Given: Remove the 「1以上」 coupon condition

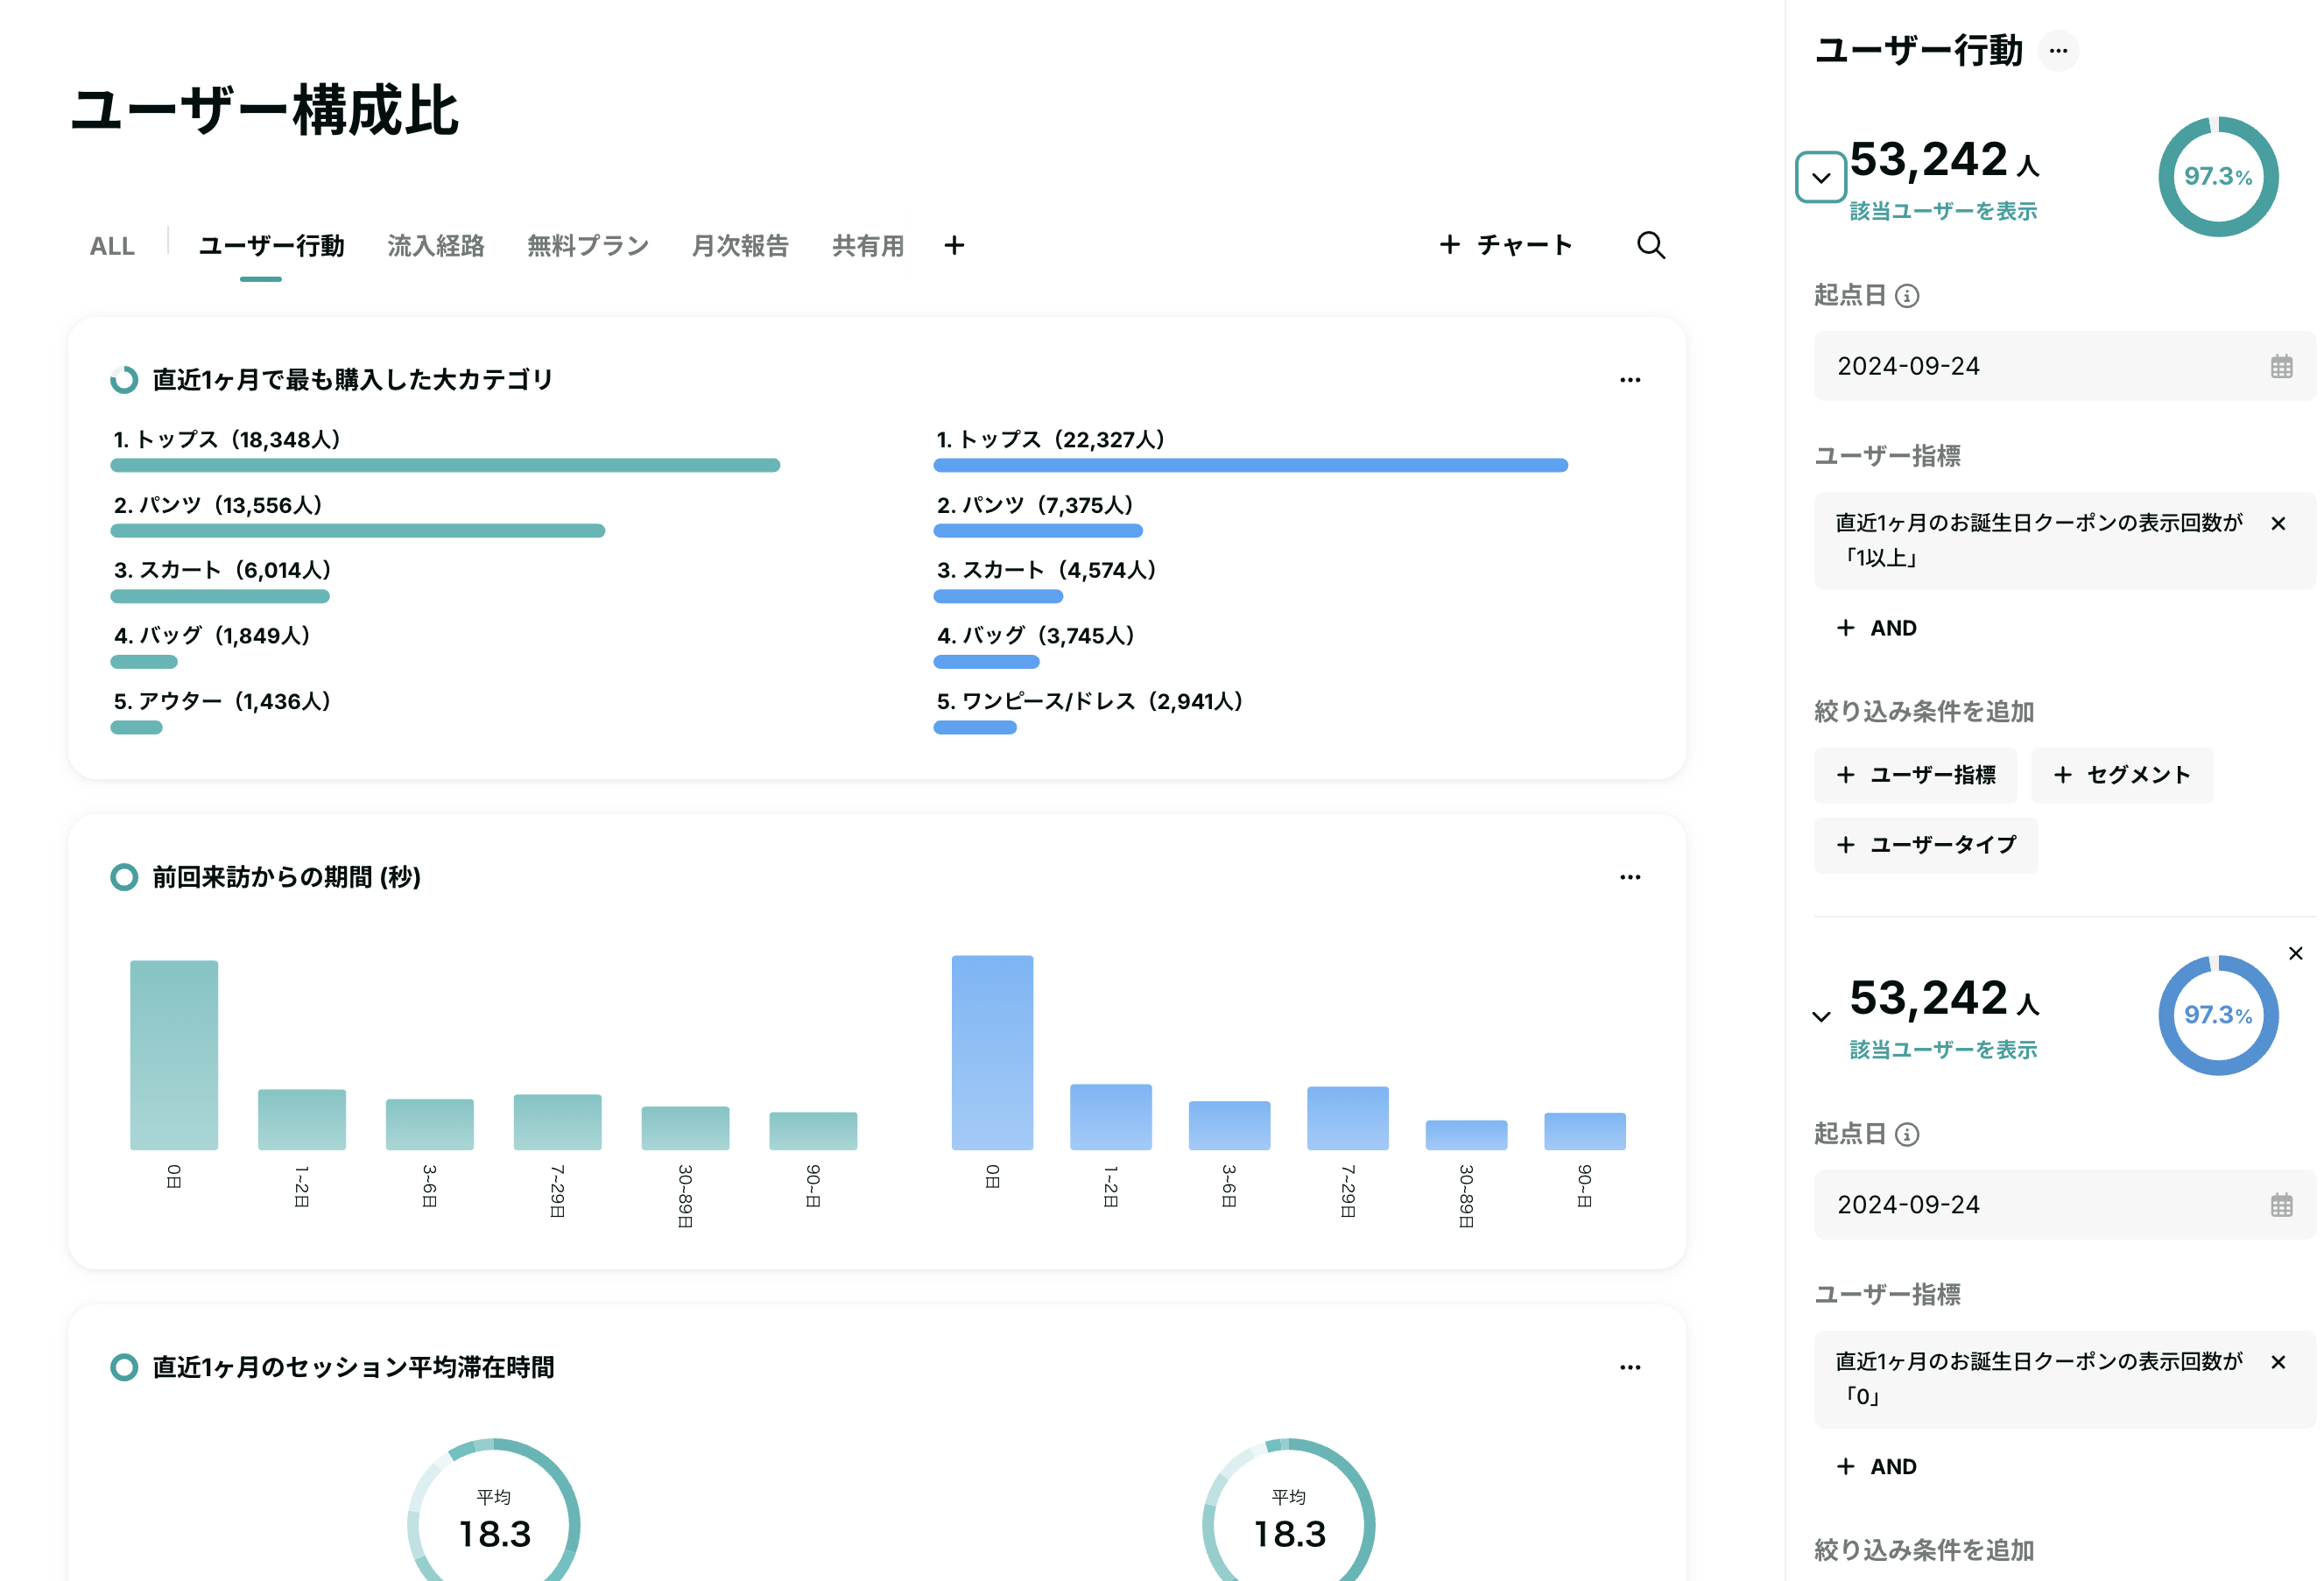Looking at the screenshot, I should coord(2278,523).
